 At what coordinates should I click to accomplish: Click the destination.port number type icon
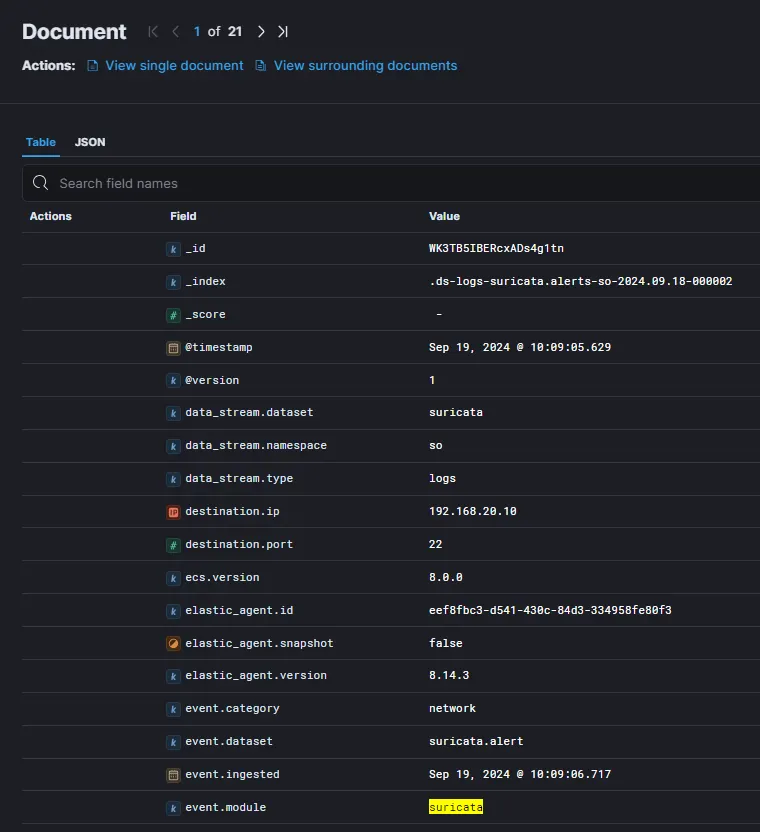point(173,545)
